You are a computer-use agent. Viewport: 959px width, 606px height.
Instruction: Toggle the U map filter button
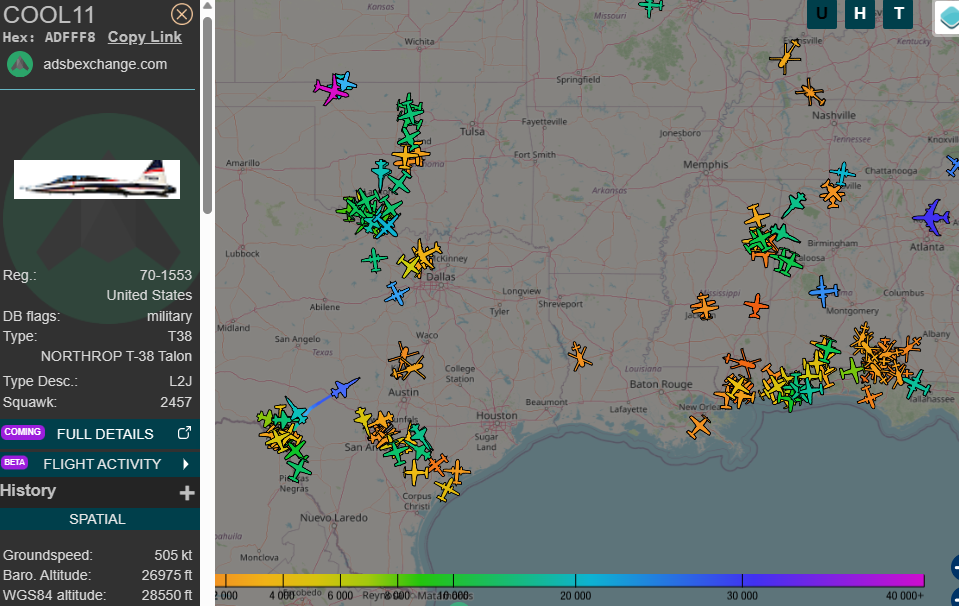pos(822,13)
